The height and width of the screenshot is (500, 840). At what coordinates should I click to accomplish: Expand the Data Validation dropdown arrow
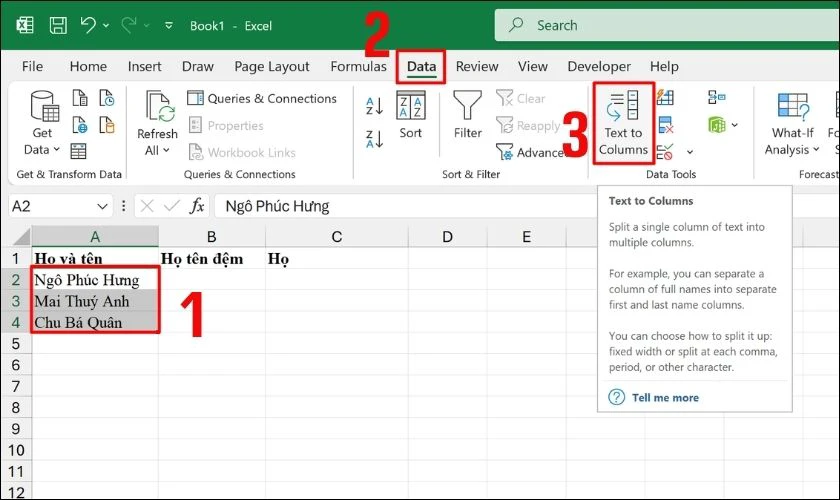pyautogui.click(x=690, y=152)
